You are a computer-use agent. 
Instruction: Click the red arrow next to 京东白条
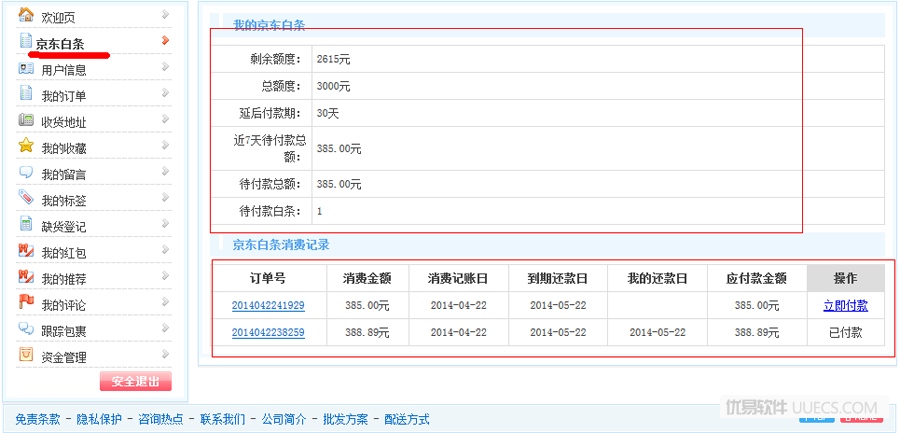click(165, 40)
